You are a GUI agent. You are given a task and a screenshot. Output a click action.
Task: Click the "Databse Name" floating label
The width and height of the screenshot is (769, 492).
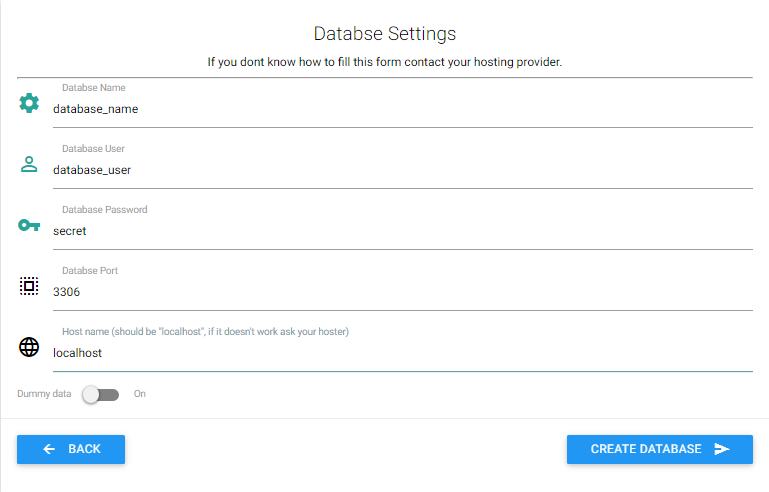tap(93, 88)
